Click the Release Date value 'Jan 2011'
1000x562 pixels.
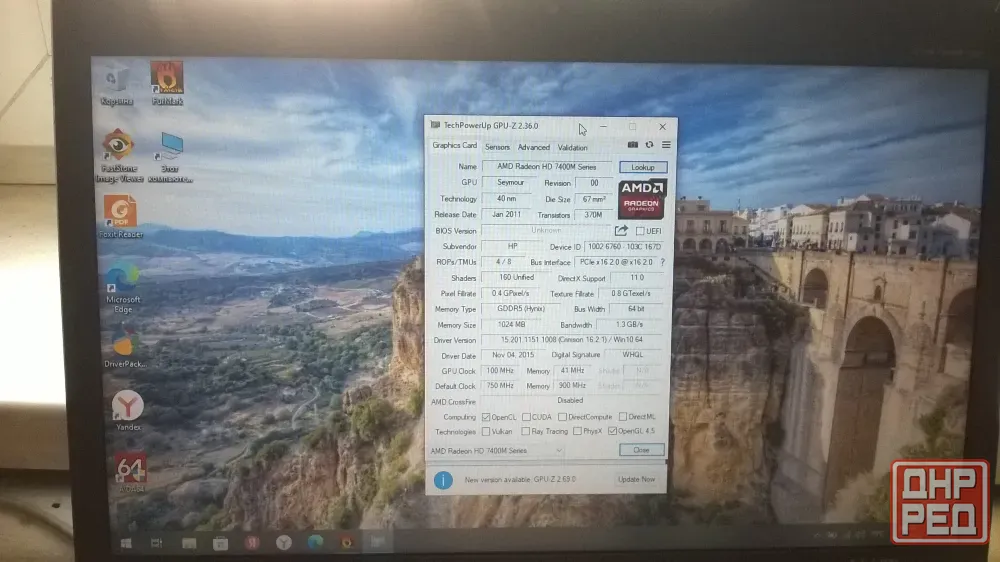506,214
